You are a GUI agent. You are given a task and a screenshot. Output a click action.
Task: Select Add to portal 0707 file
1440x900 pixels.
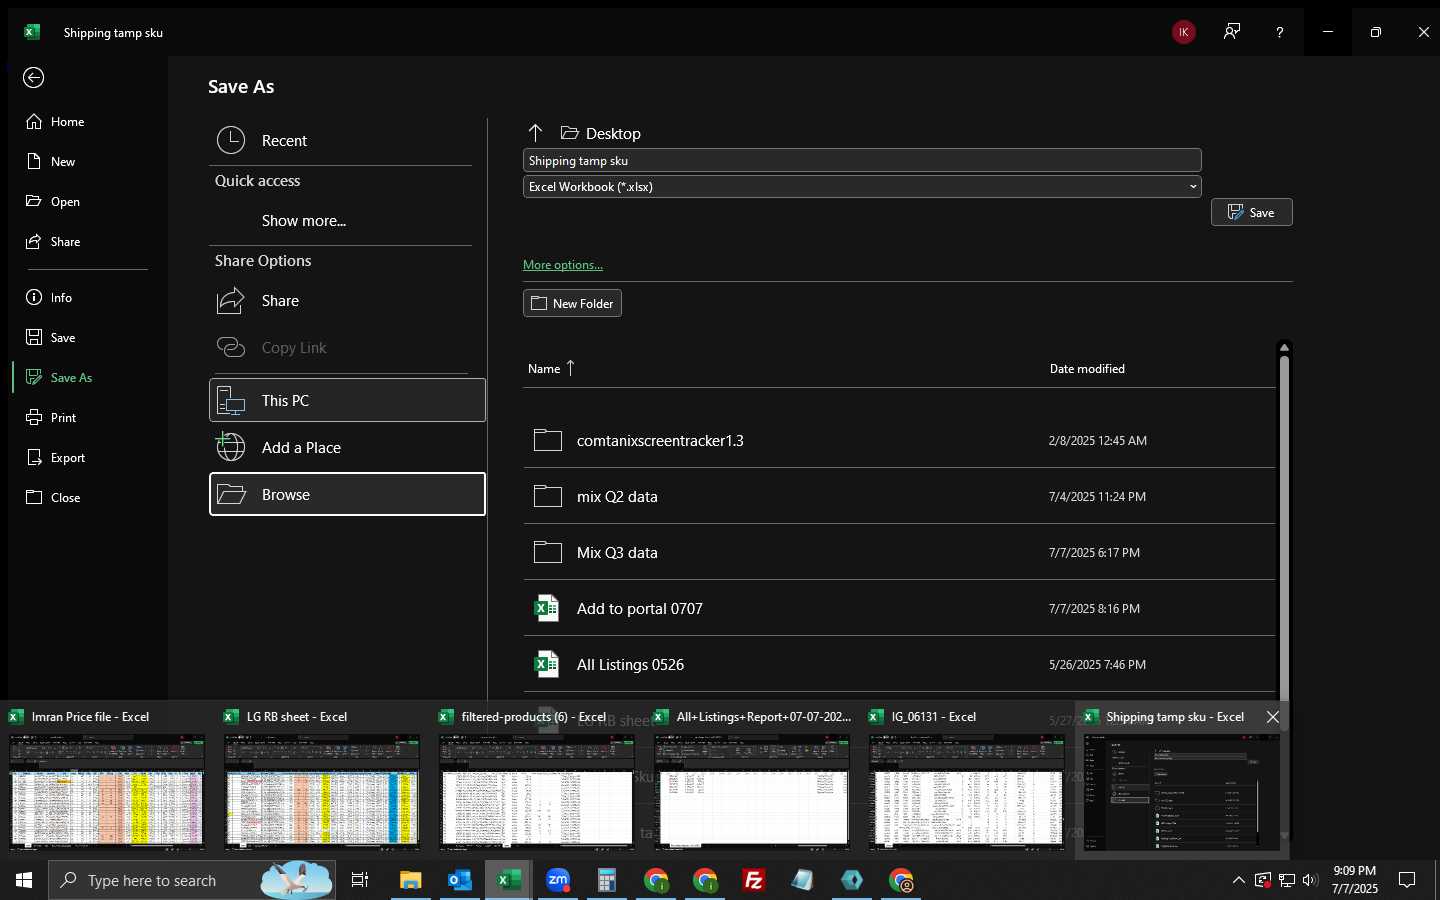point(899,608)
